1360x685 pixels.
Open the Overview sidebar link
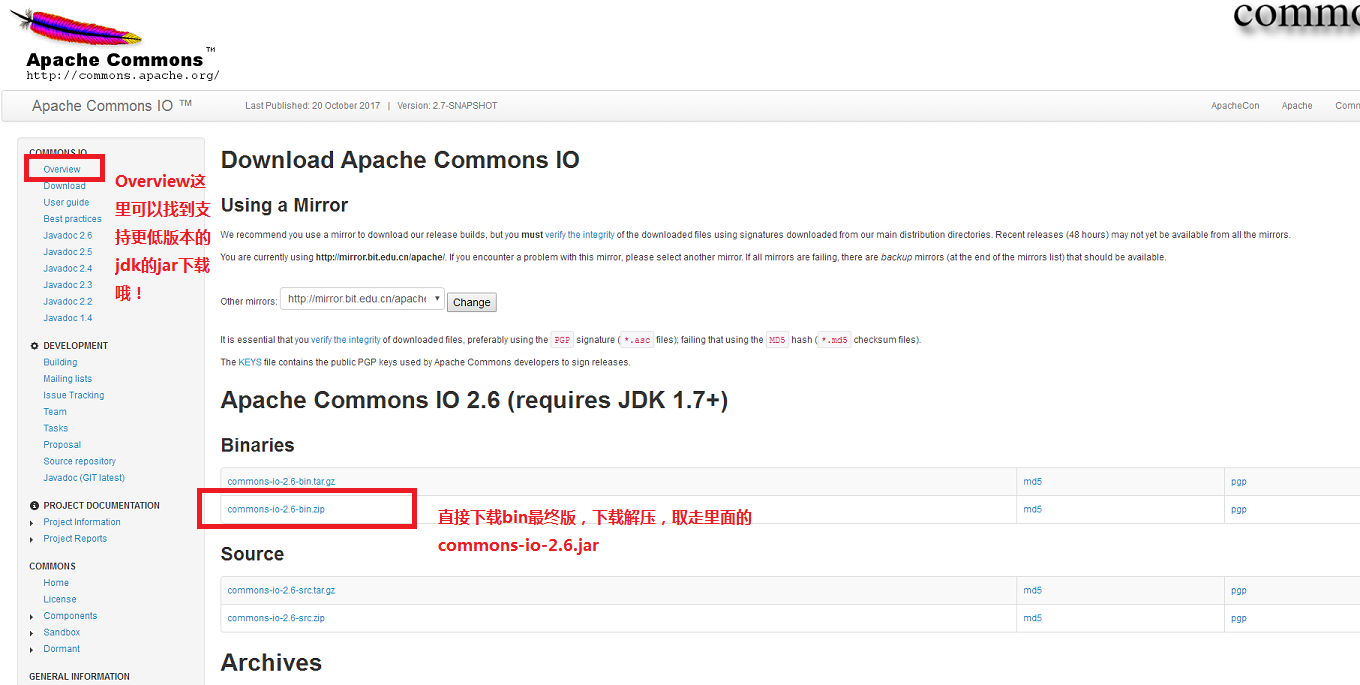click(62, 170)
